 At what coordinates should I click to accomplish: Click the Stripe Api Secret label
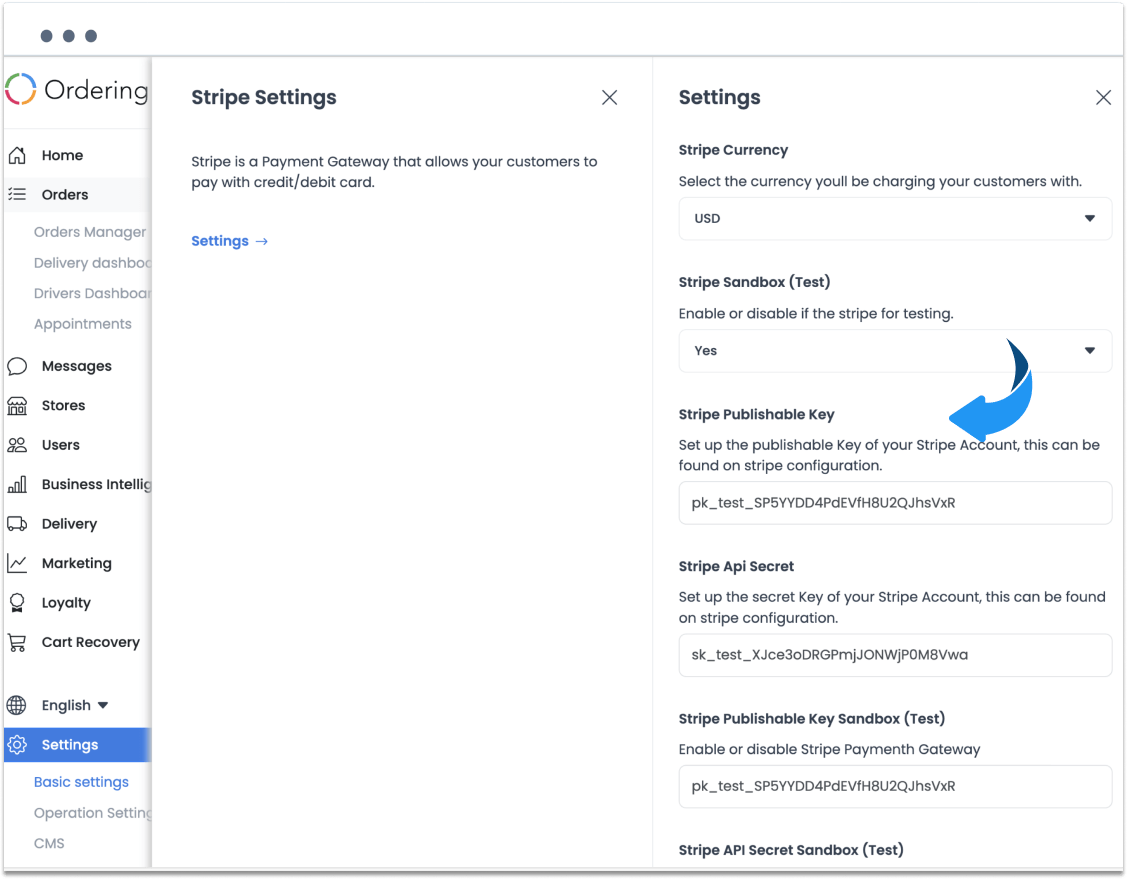pos(736,567)
